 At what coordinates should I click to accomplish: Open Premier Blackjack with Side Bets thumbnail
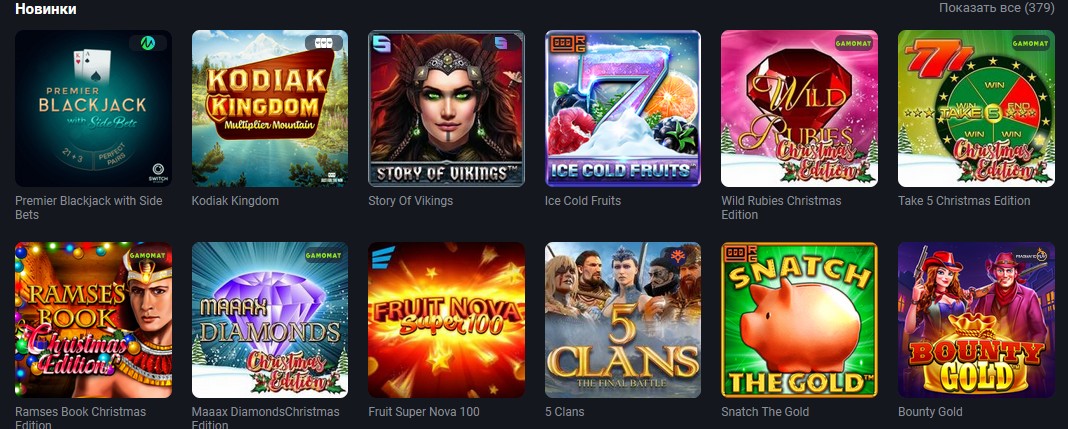93,108
